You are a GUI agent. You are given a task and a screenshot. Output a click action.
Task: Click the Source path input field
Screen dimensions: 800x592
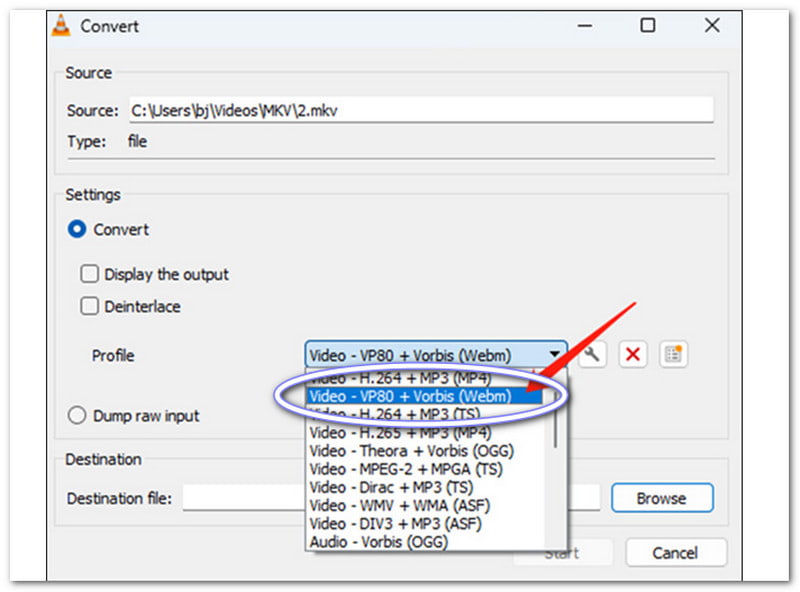[x=421, y=110]
